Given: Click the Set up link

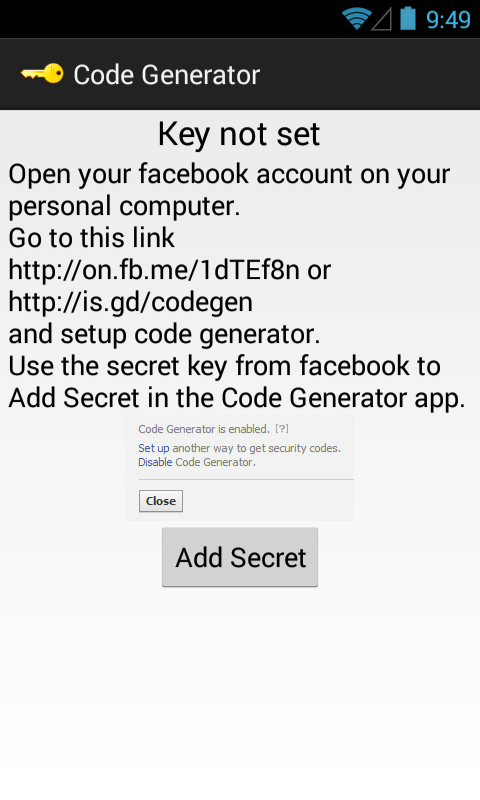Looking at the screenshot, I should [154, 448].
